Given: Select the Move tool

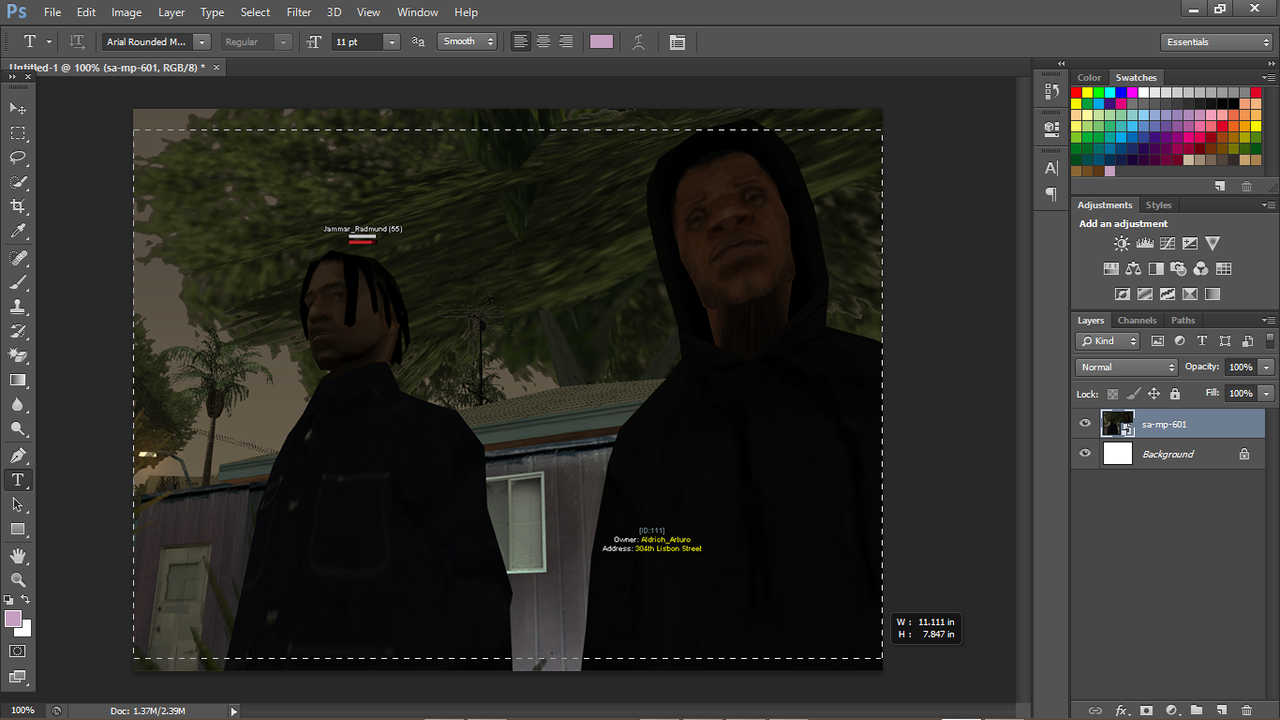Looking at the screenshot, I should click(x=18, y=108).
